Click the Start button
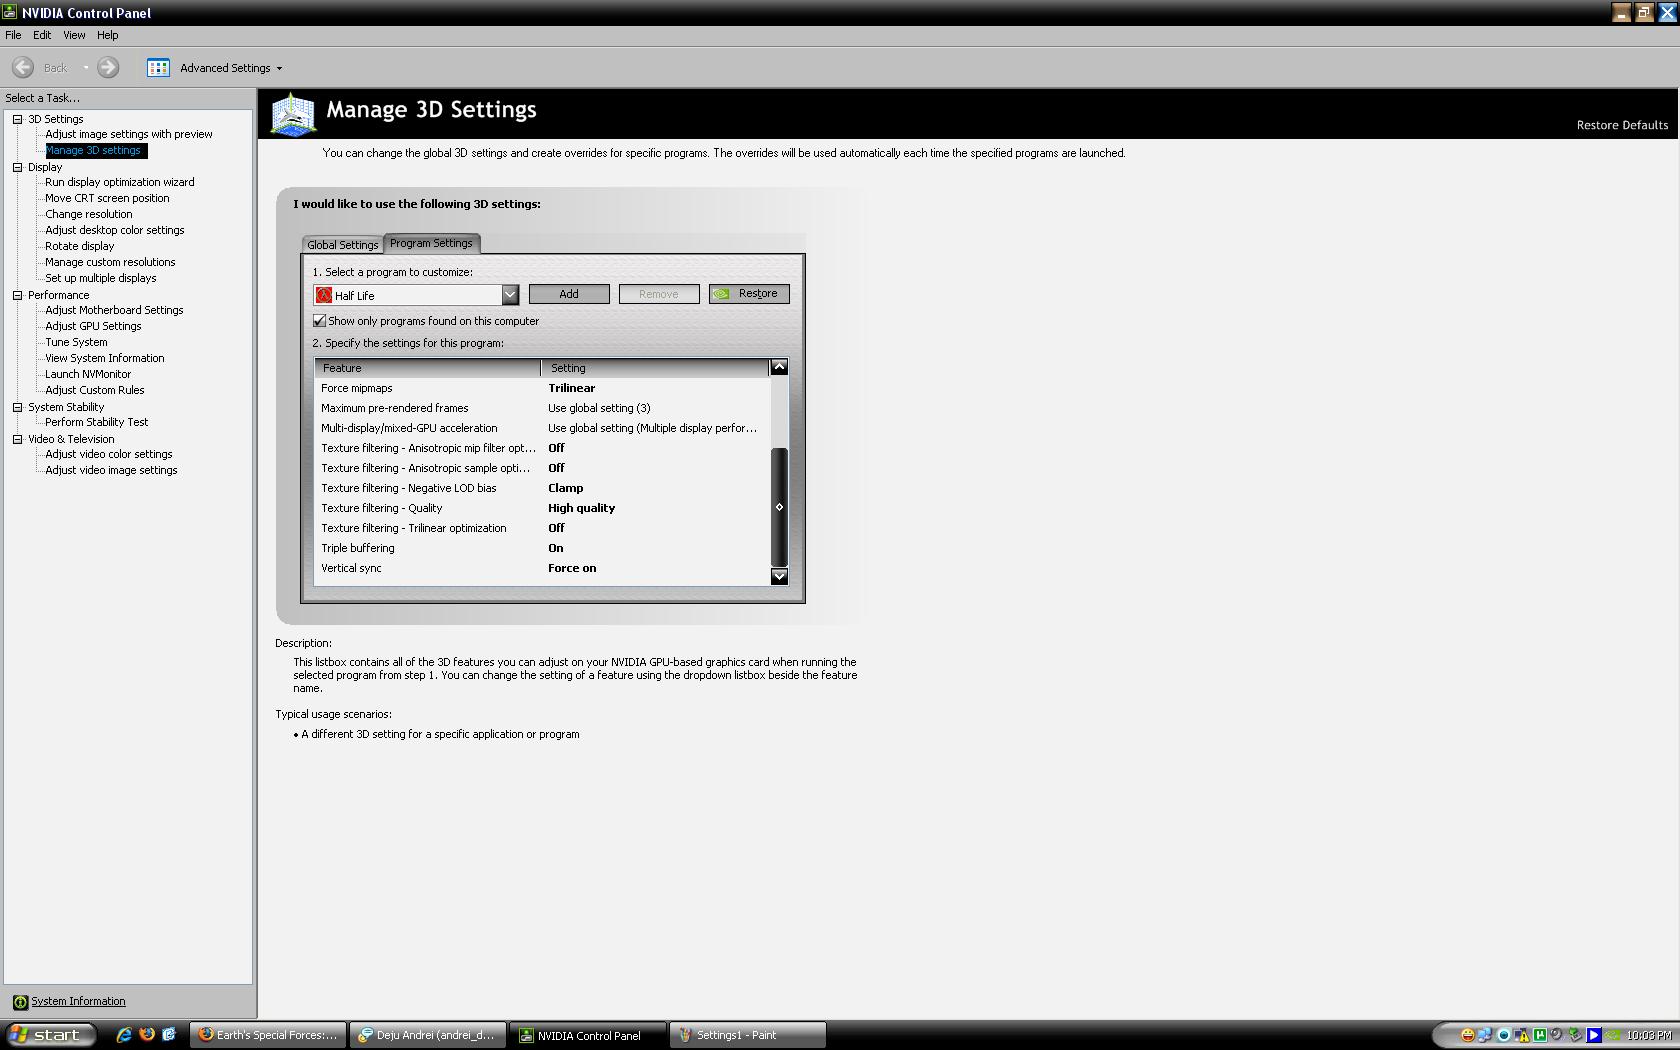 pos(50,1035)
